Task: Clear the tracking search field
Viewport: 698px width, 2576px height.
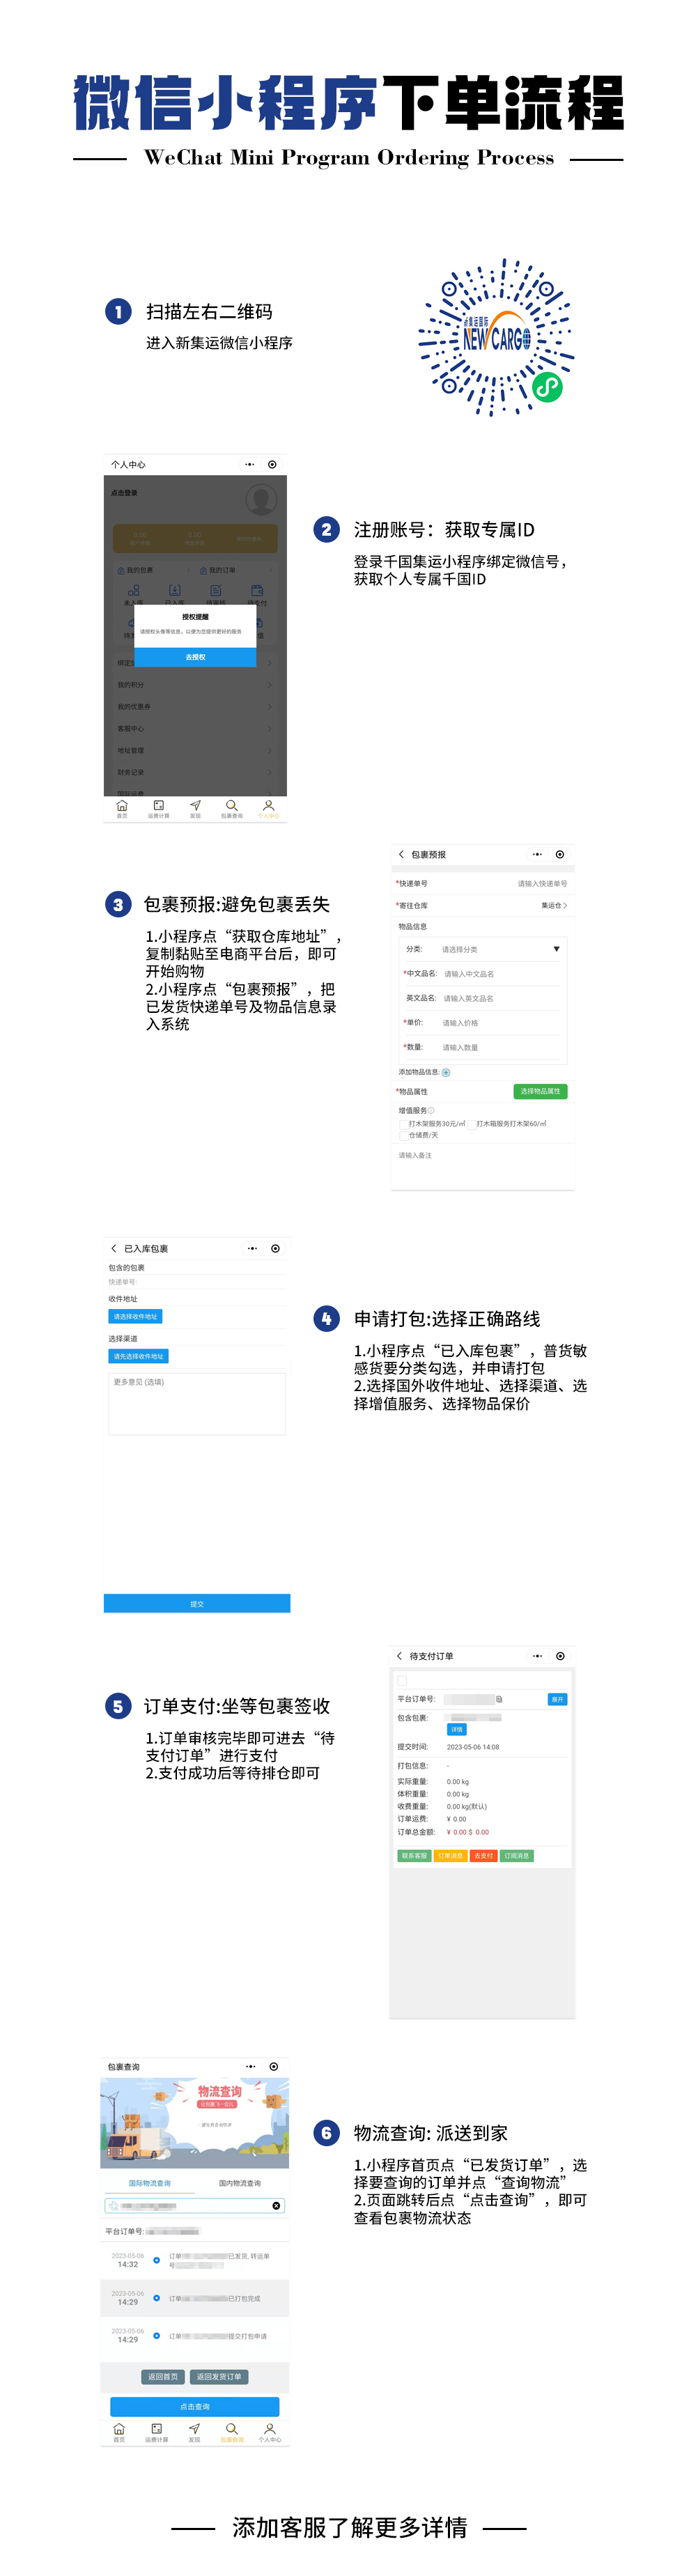Action: [276, 2205]
